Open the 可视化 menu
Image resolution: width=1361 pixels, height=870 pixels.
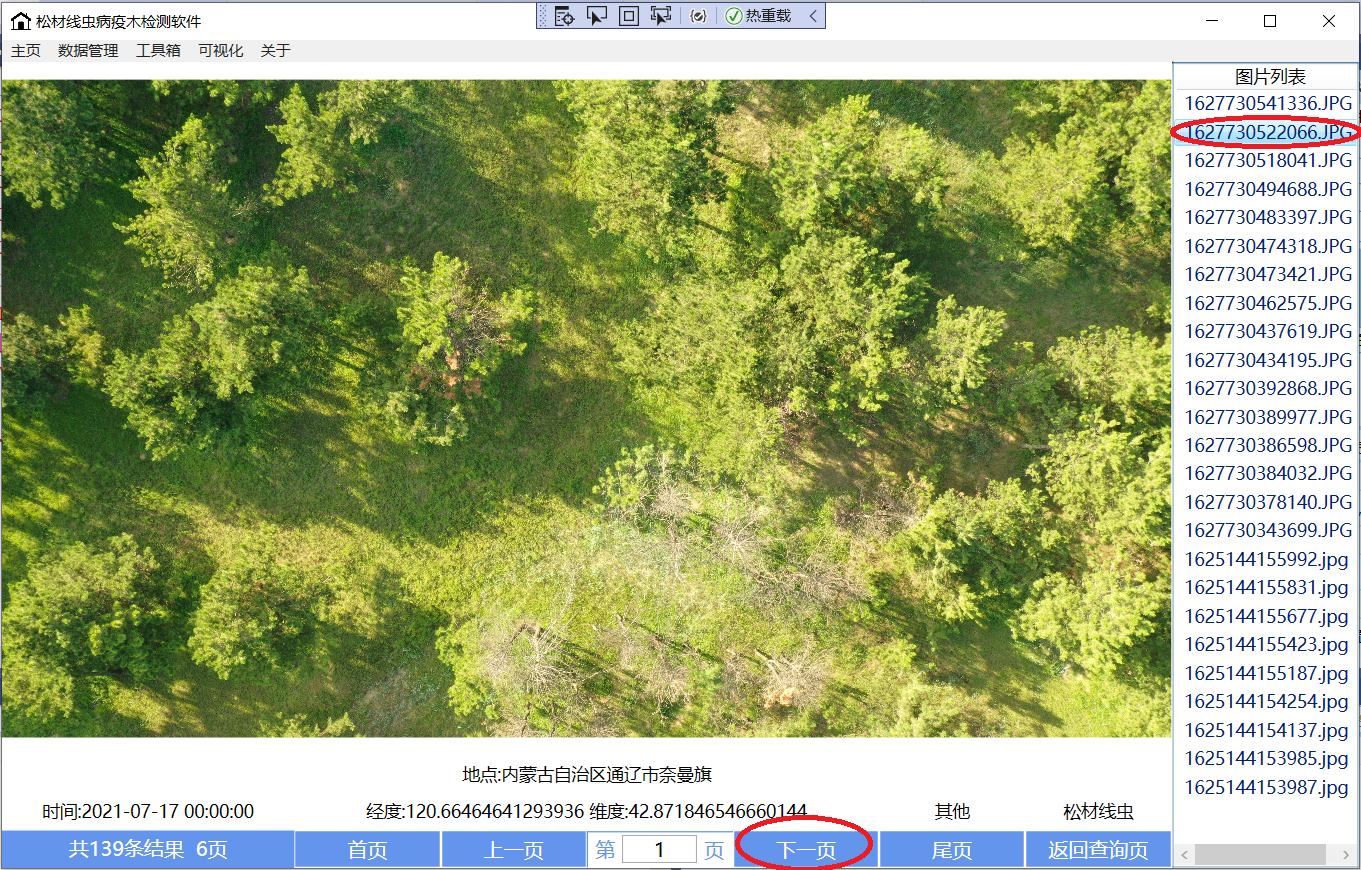click(x=220, y=51)
